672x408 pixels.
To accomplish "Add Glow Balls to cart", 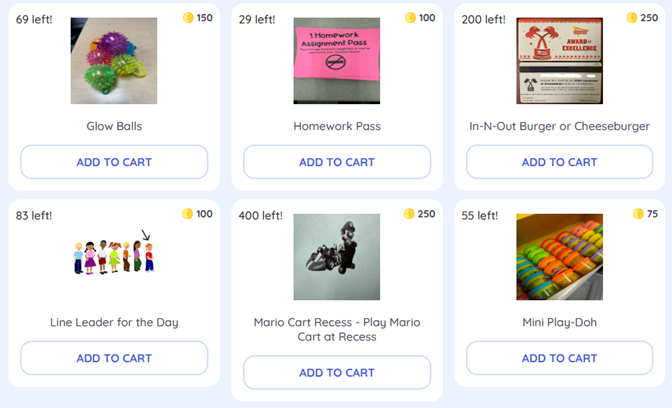I will [114, 162].
